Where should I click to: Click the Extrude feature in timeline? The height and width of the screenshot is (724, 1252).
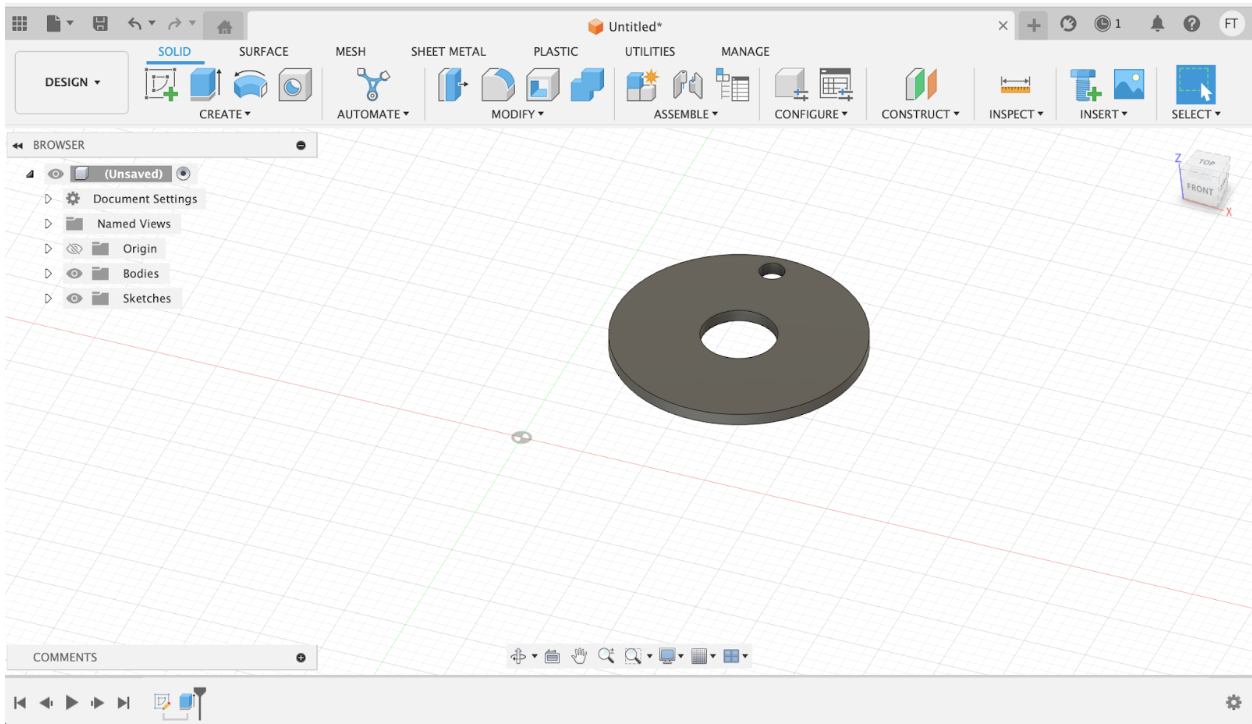click(x=186, y=702)
